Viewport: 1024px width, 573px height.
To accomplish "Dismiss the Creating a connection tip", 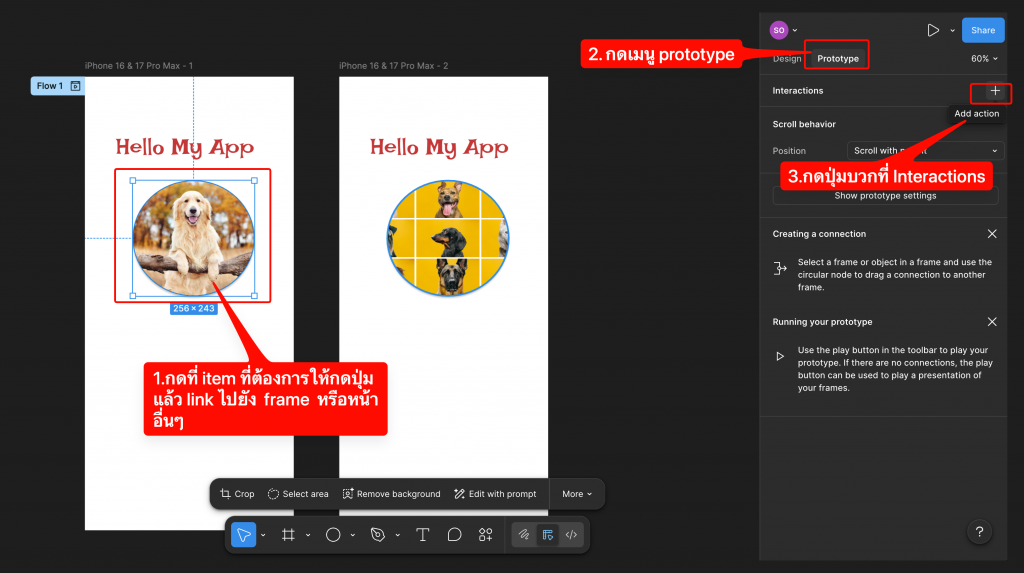I will [x=992, y=234].
